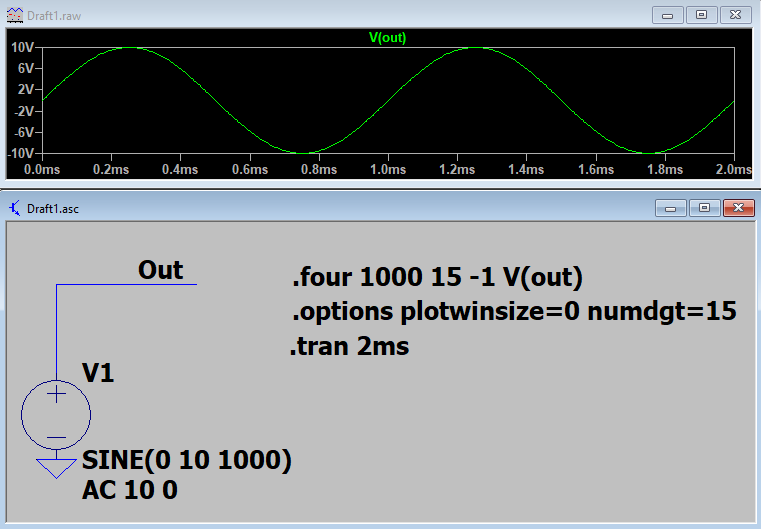This screenshot has height=529, width=761.
Task: Click the Draft1.raw waveform window icon
Action: [15, 16]
